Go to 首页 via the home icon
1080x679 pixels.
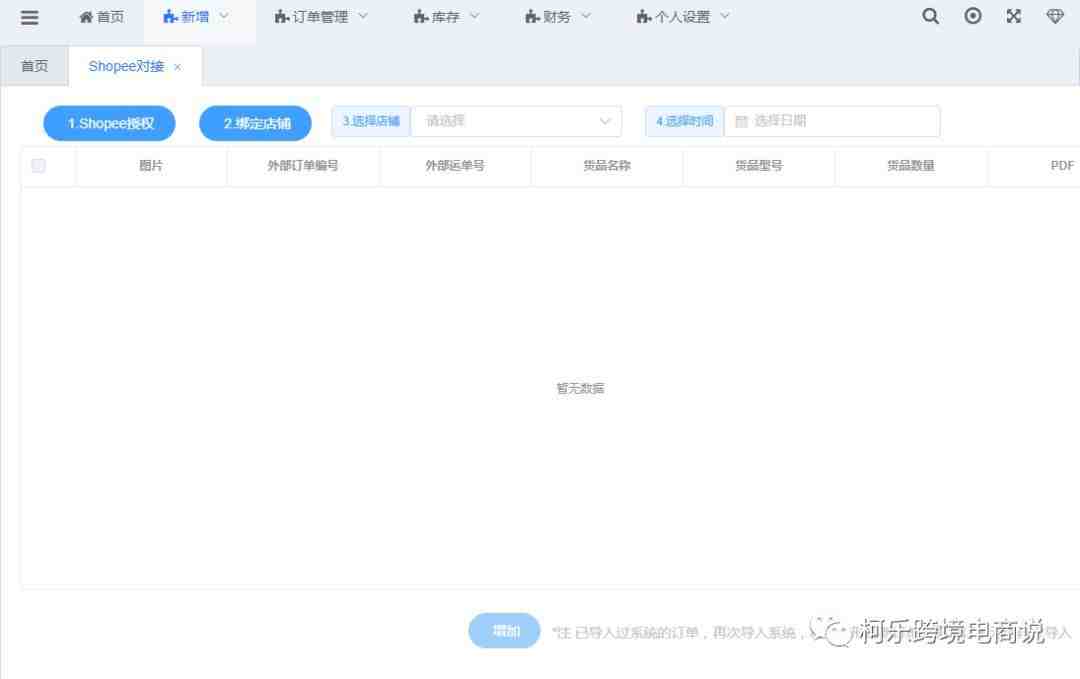[87, 17]
